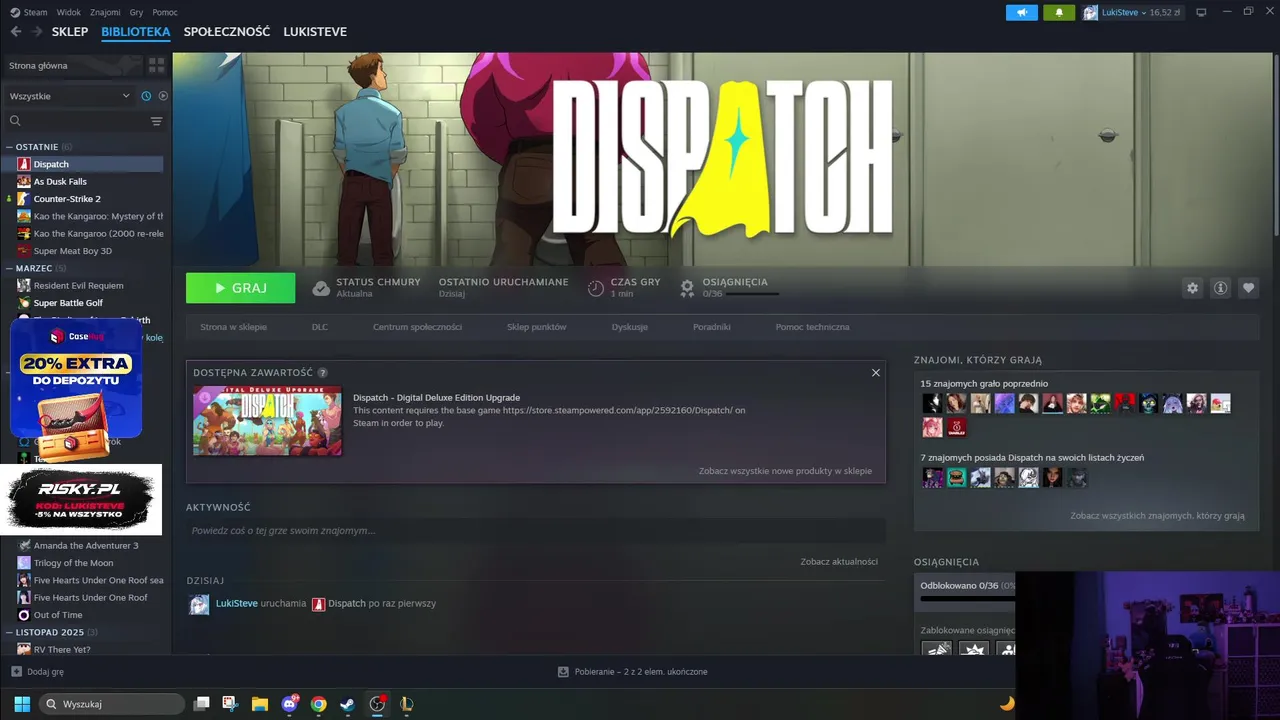Go to the SPOŁECZNOŚĆ section
Screen dimensions: 1280x720
tap(227, 32)
